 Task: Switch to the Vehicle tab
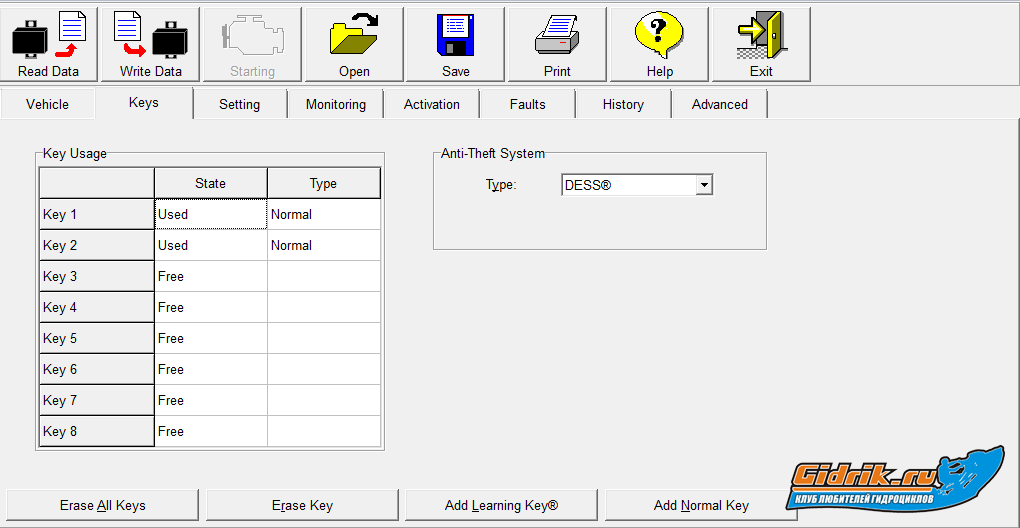click(48, 104)
